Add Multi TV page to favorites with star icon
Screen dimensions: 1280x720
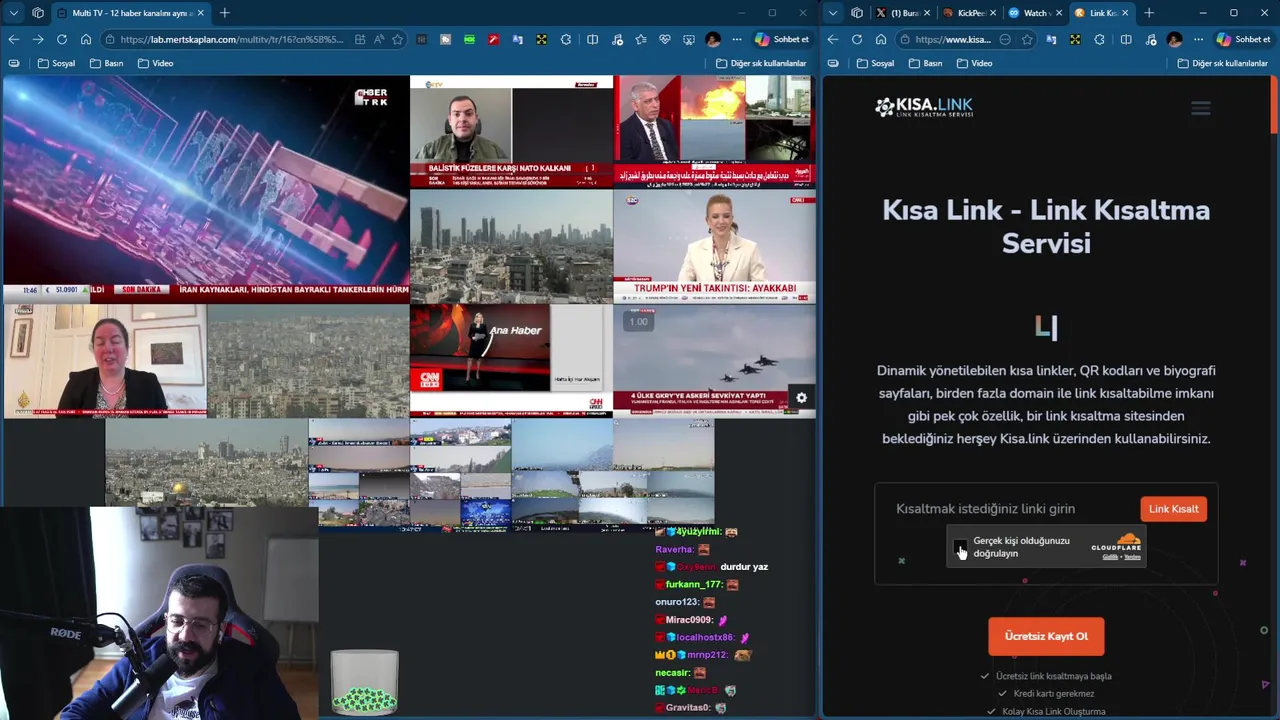(x=397, y=39)
